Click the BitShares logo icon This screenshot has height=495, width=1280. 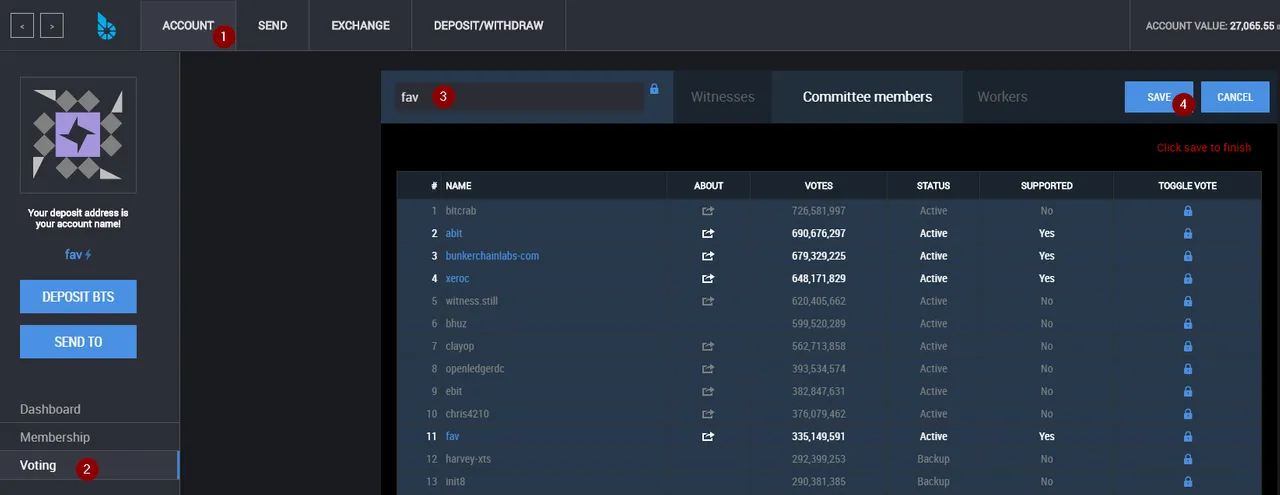click(x=106, y=26)
